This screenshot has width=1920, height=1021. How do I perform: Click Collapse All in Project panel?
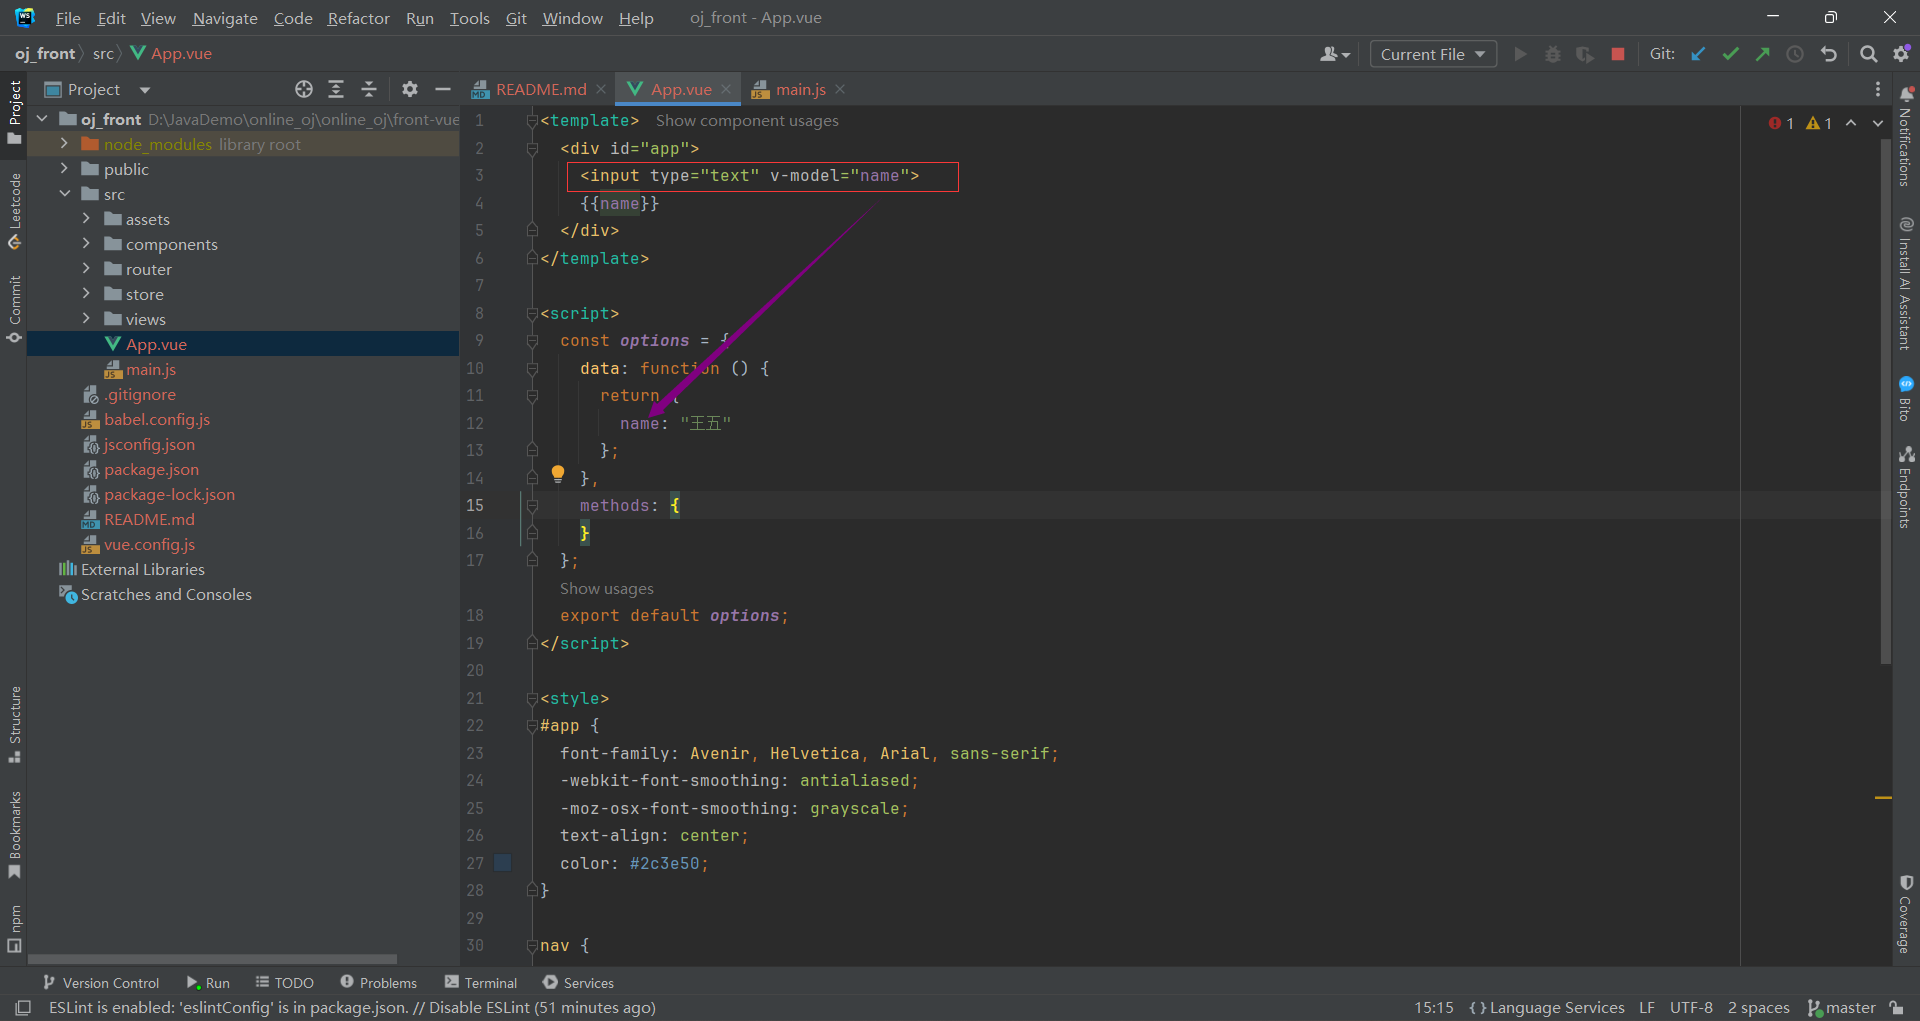pyautogui.click(x=369, y=89)
